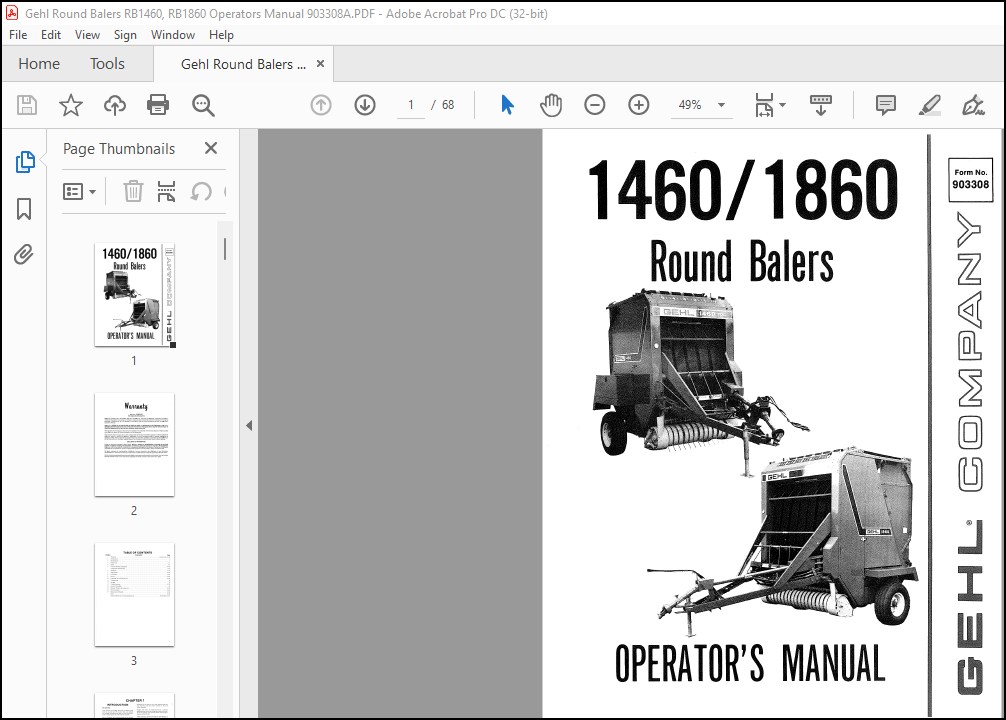Open the Sign menu
Image resolution: width=1006 pixels, height=720 pixels.
(x=125, y=35)
